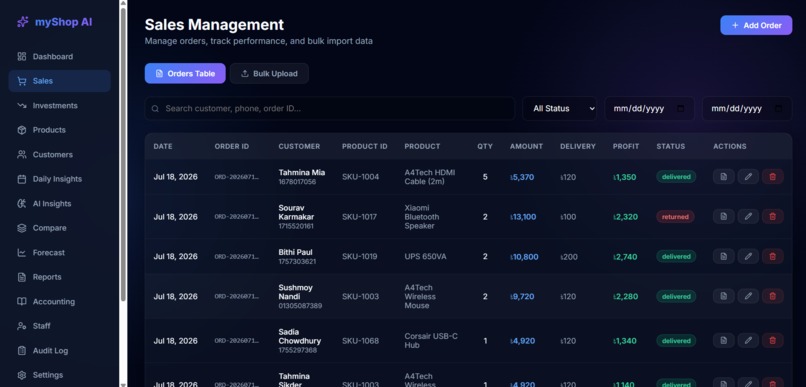View invoice for Sourav Karmakar order
Screen dimensions: 806x387
(724, 216)
